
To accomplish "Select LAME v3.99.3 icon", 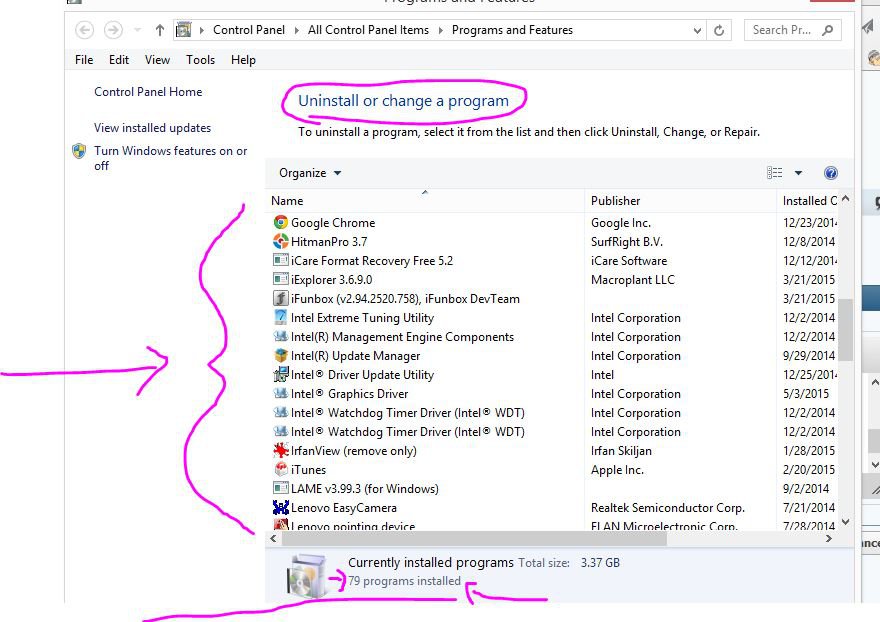I will point(281,488).
